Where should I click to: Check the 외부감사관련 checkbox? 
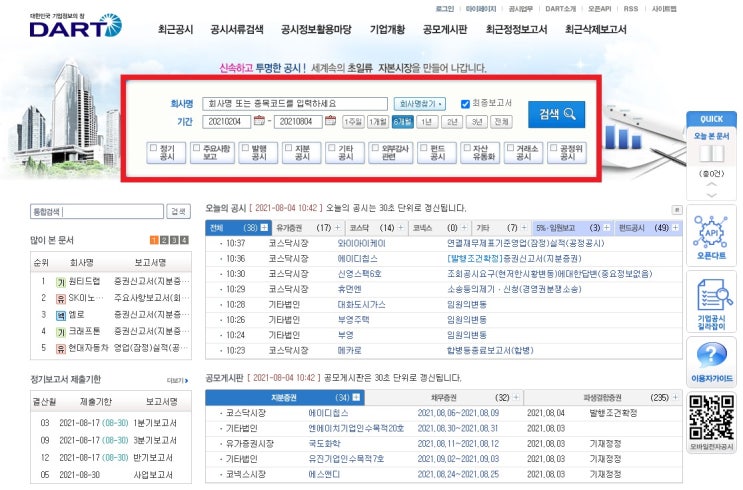375,148
